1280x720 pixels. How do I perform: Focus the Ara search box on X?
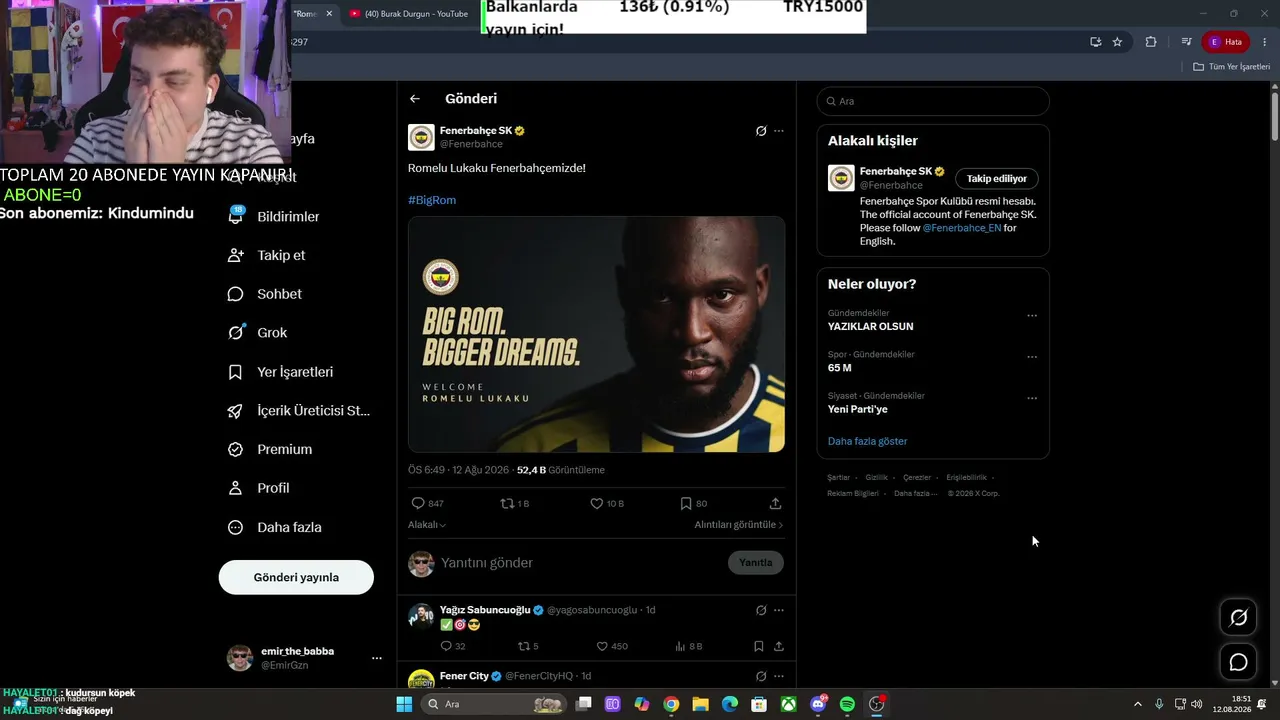point(933,101)
